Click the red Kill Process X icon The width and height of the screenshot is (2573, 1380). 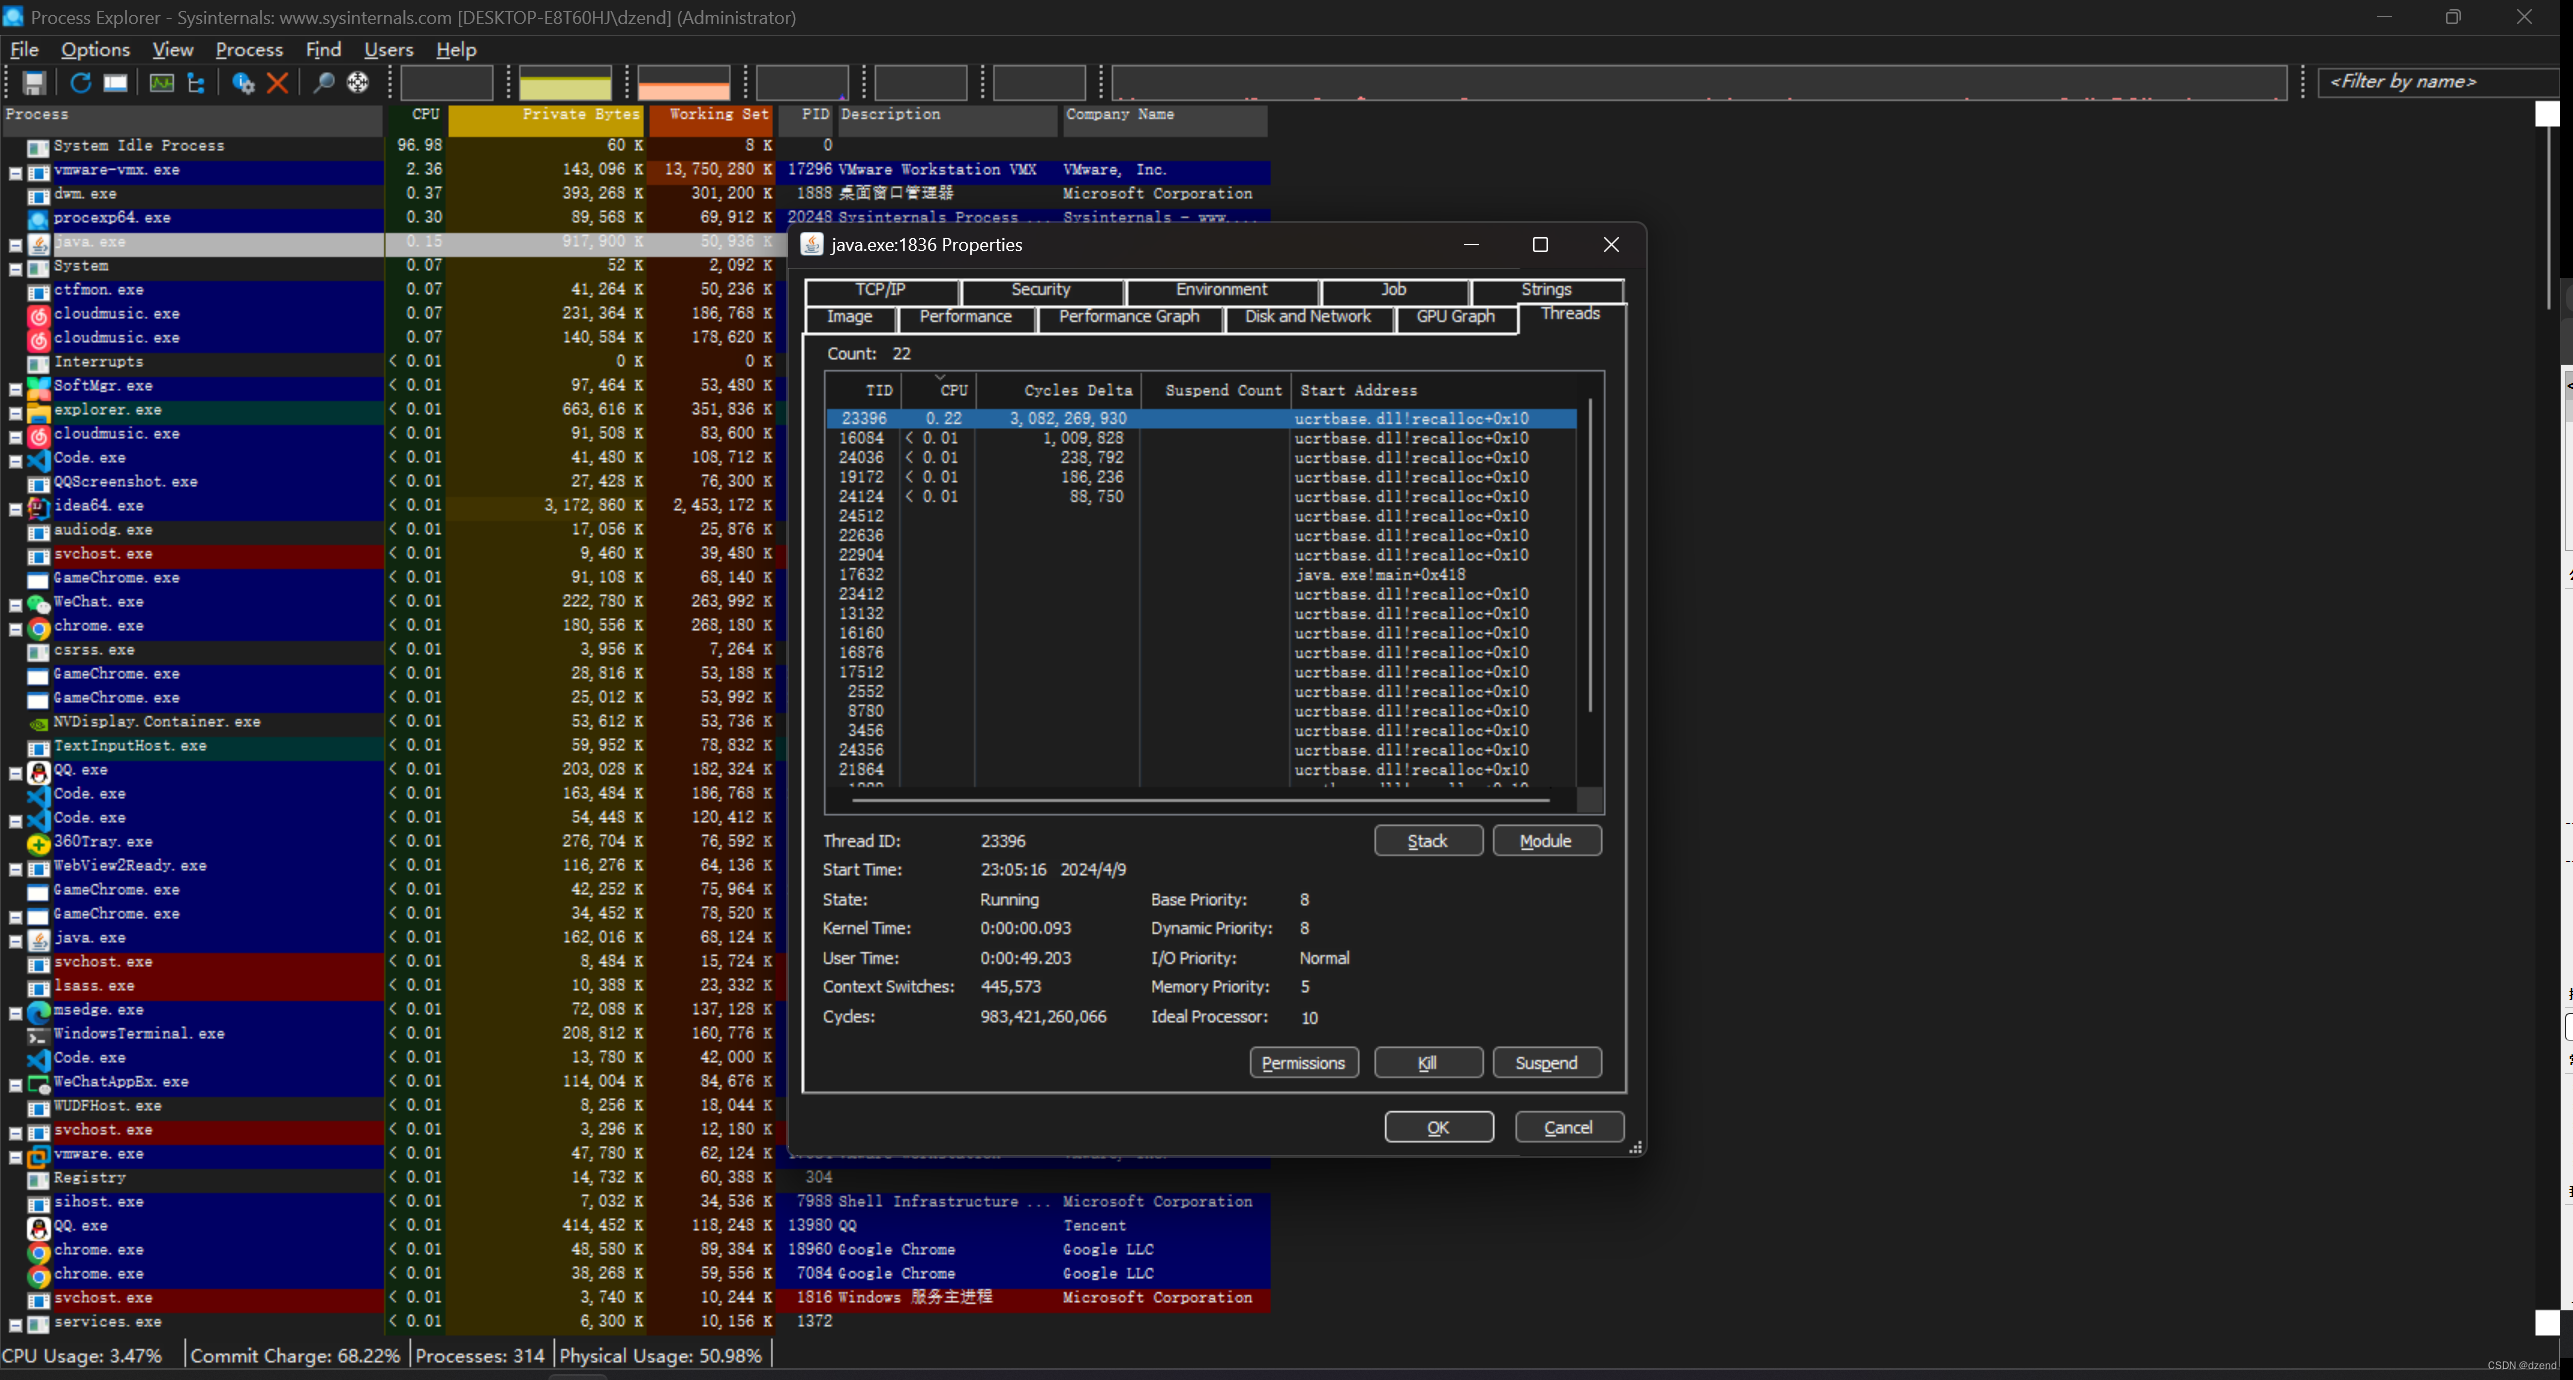click(278, 83)
